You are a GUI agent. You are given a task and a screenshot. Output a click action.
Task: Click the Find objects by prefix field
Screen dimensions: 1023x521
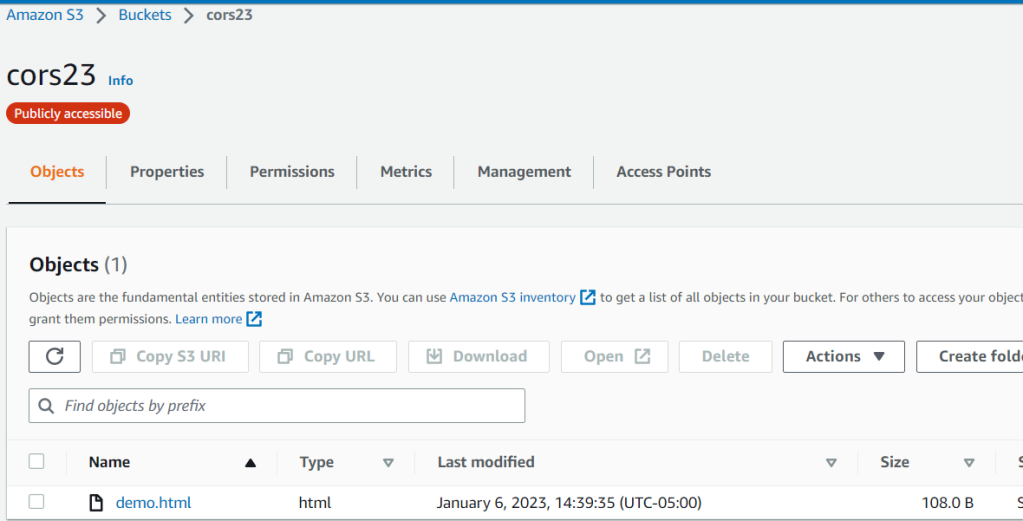pyautogui.click(x=277, y=406)
